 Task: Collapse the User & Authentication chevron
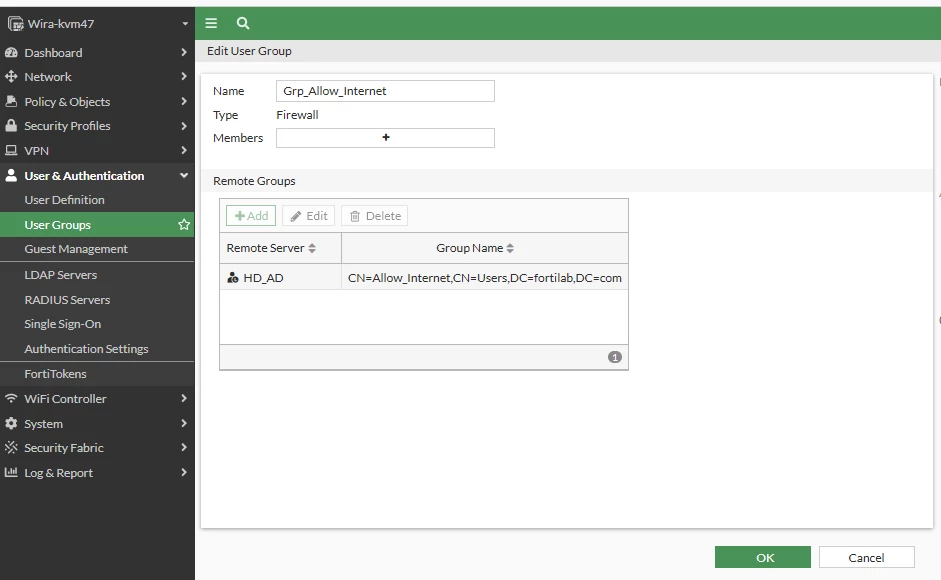point(184,175)
